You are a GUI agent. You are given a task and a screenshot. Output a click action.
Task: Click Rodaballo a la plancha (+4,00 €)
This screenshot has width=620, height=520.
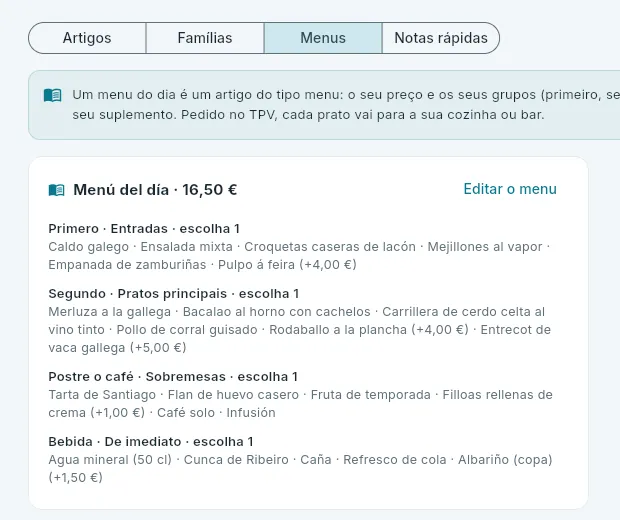[x=369, y=330]
